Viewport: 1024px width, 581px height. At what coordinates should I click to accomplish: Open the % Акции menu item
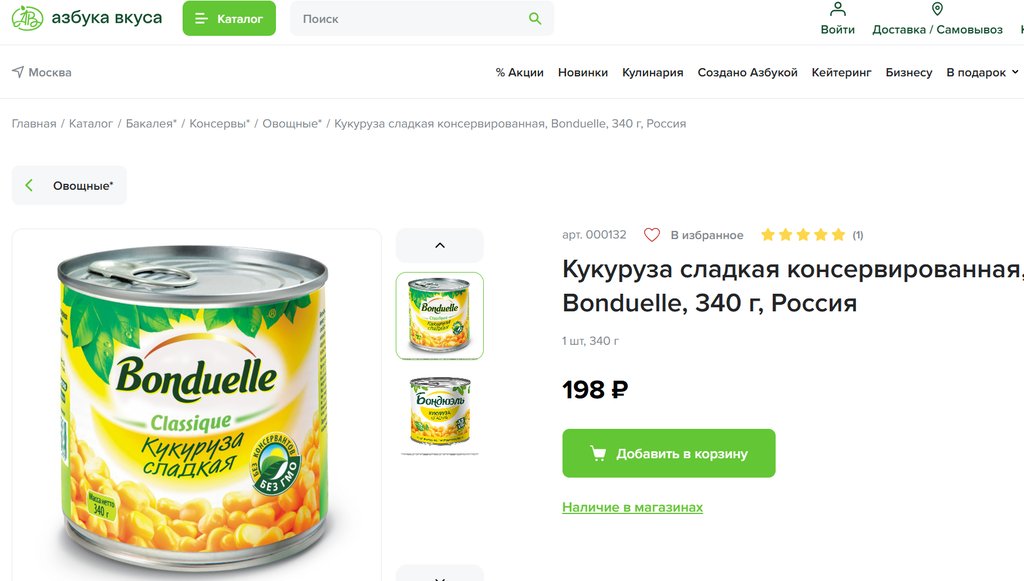click(520, 72)
